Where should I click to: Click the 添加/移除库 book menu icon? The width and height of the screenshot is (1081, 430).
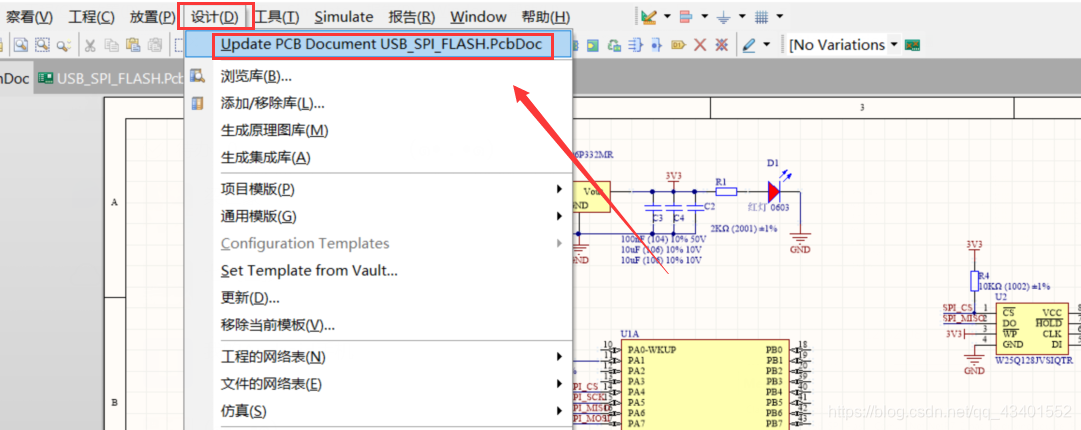[198, 103]
